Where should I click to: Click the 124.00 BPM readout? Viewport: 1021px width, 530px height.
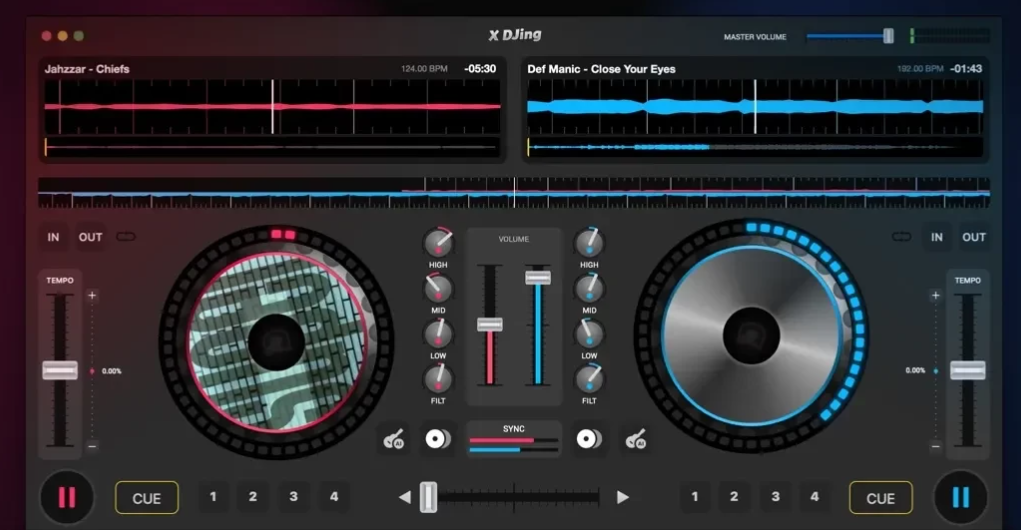point(424,68)
